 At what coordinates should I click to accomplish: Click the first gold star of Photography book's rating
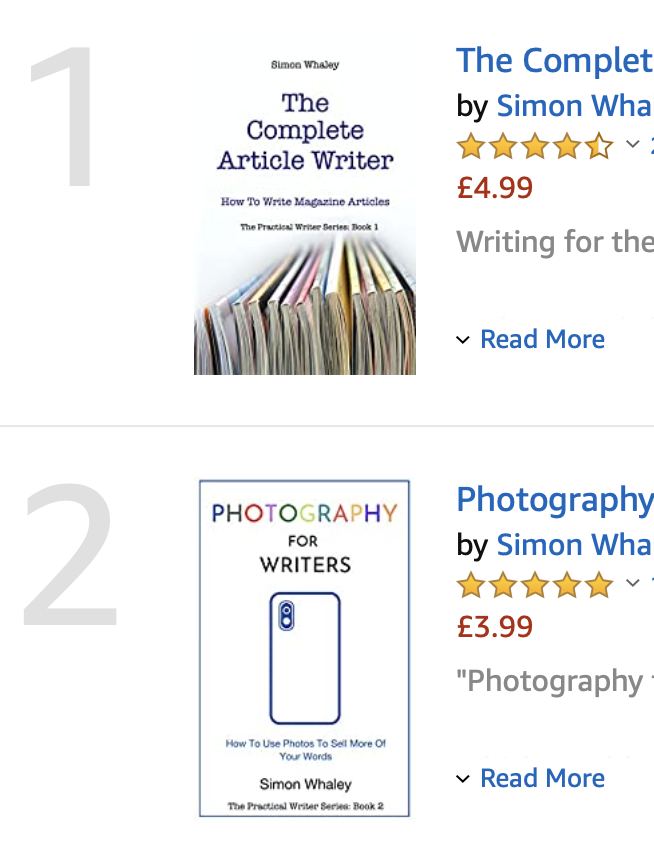pyautogui.click(x=471, y=585)
